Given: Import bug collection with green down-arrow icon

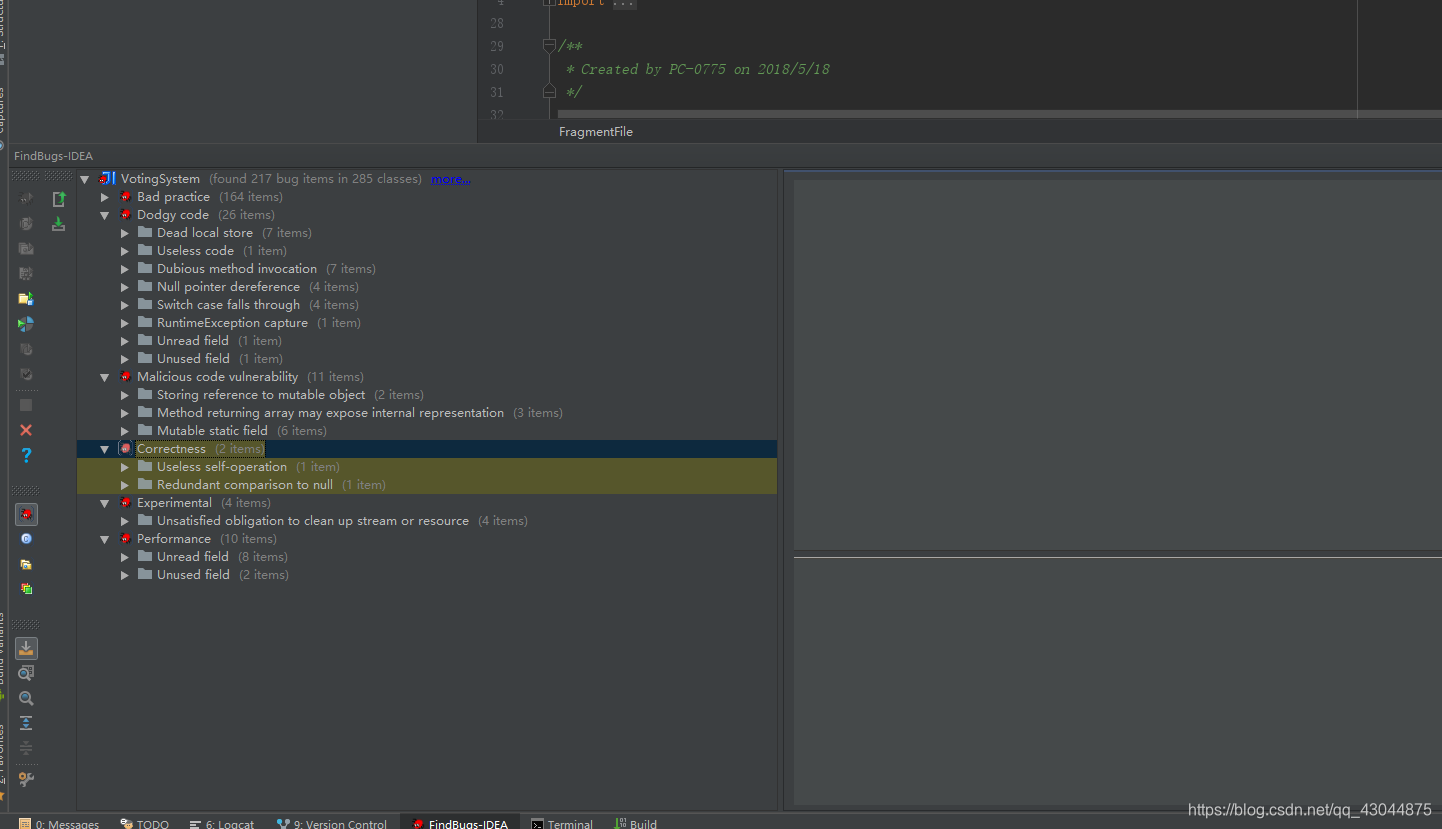Looking at the screenshot, I should (59, 224).
